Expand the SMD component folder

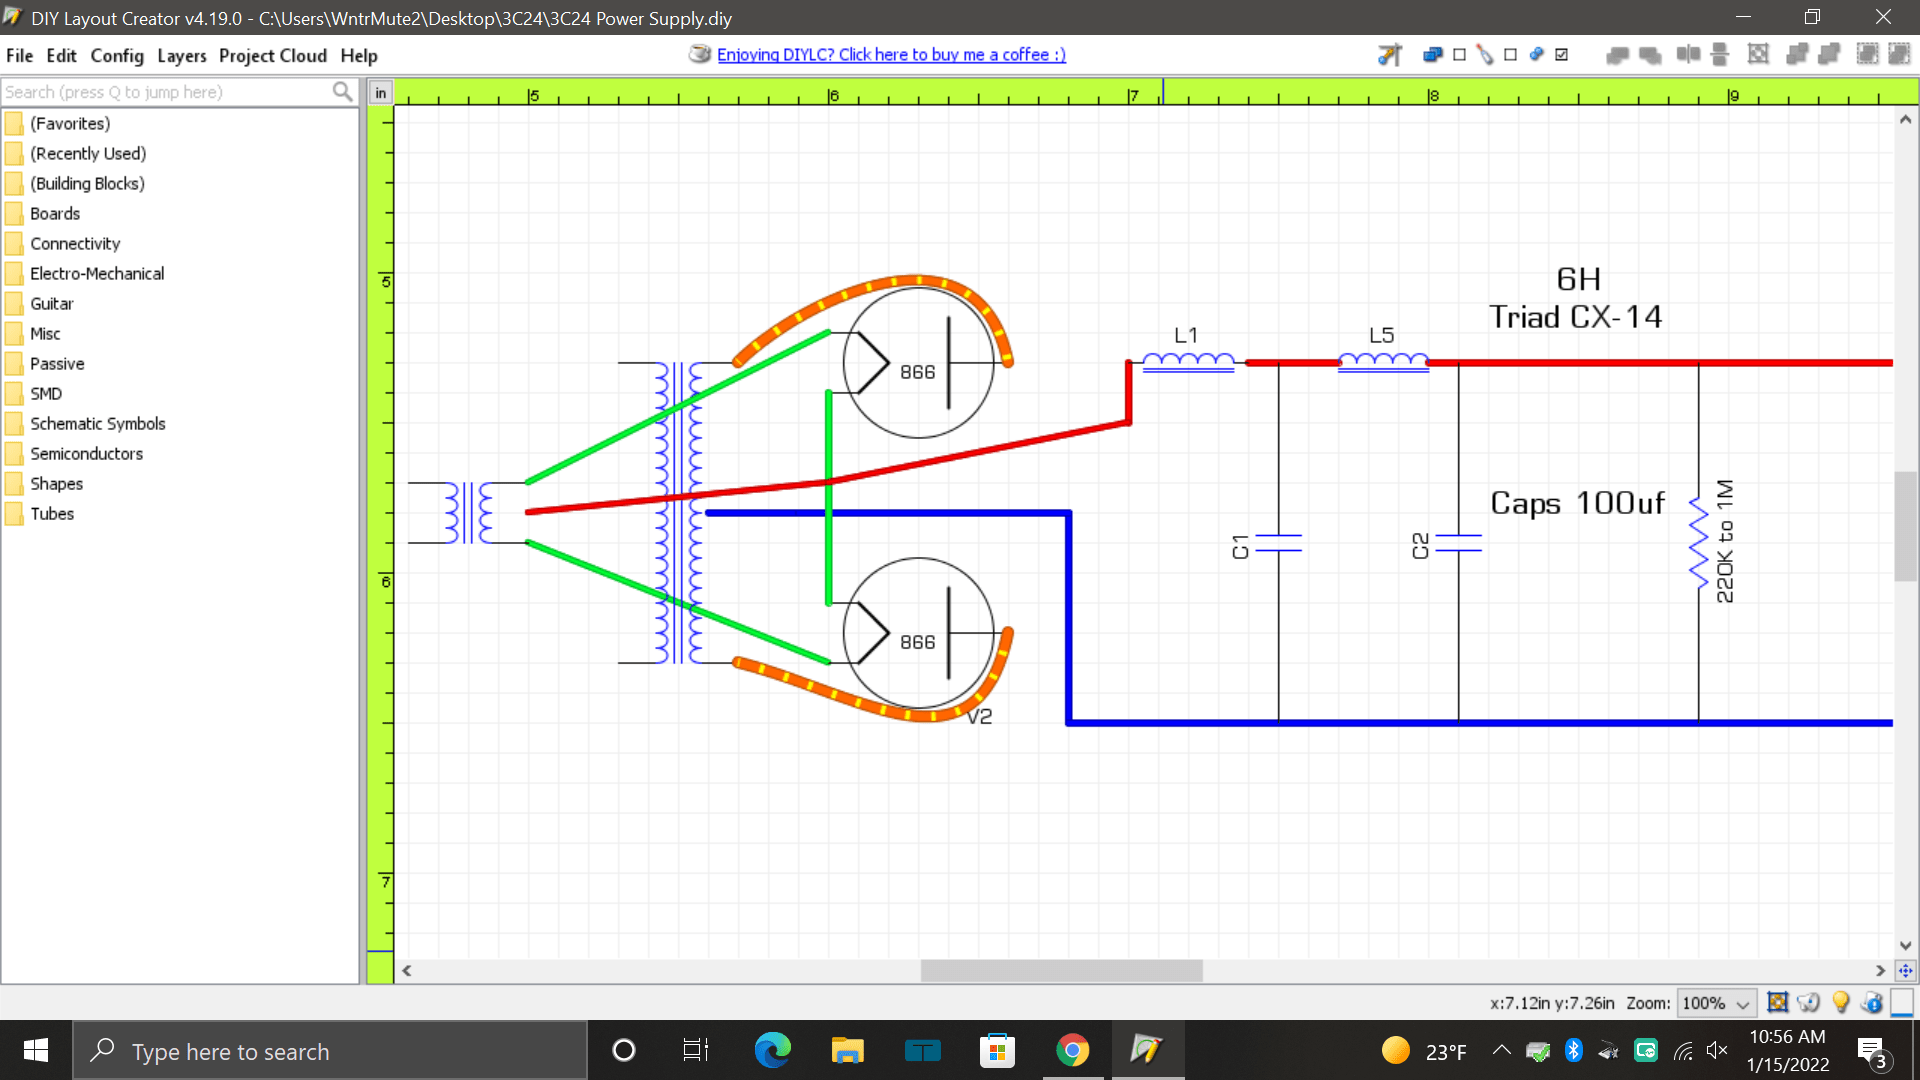tap(46, 393)
